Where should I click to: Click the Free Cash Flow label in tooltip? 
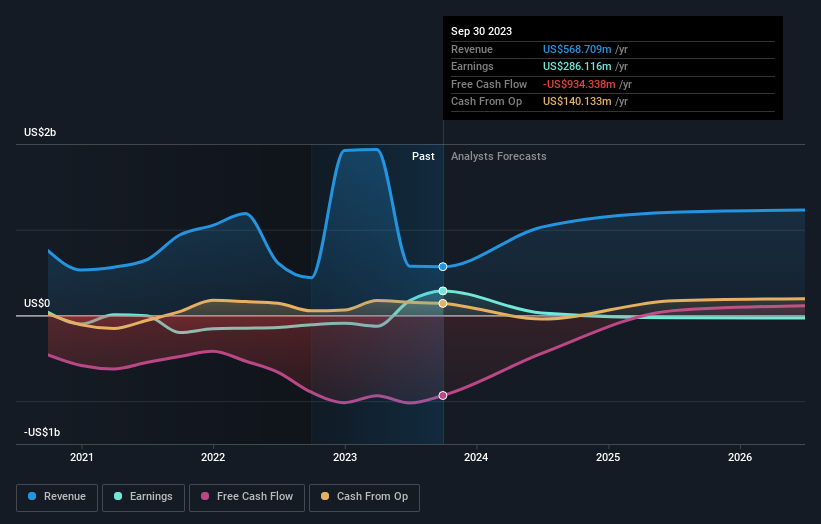[489, 84]
